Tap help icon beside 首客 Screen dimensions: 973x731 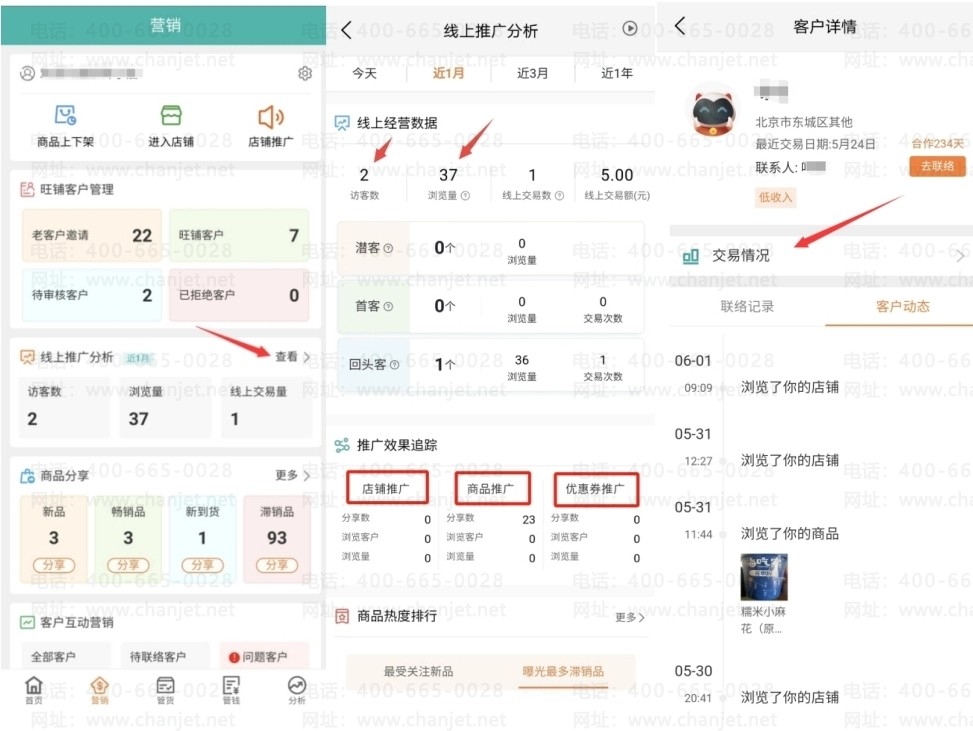(x=388, y=307)
